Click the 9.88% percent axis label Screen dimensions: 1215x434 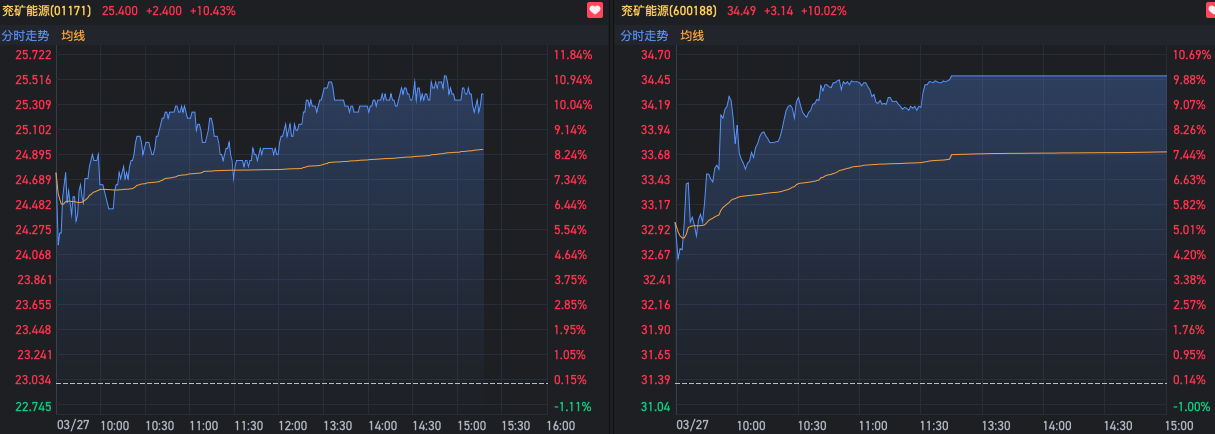(1189, 80)
